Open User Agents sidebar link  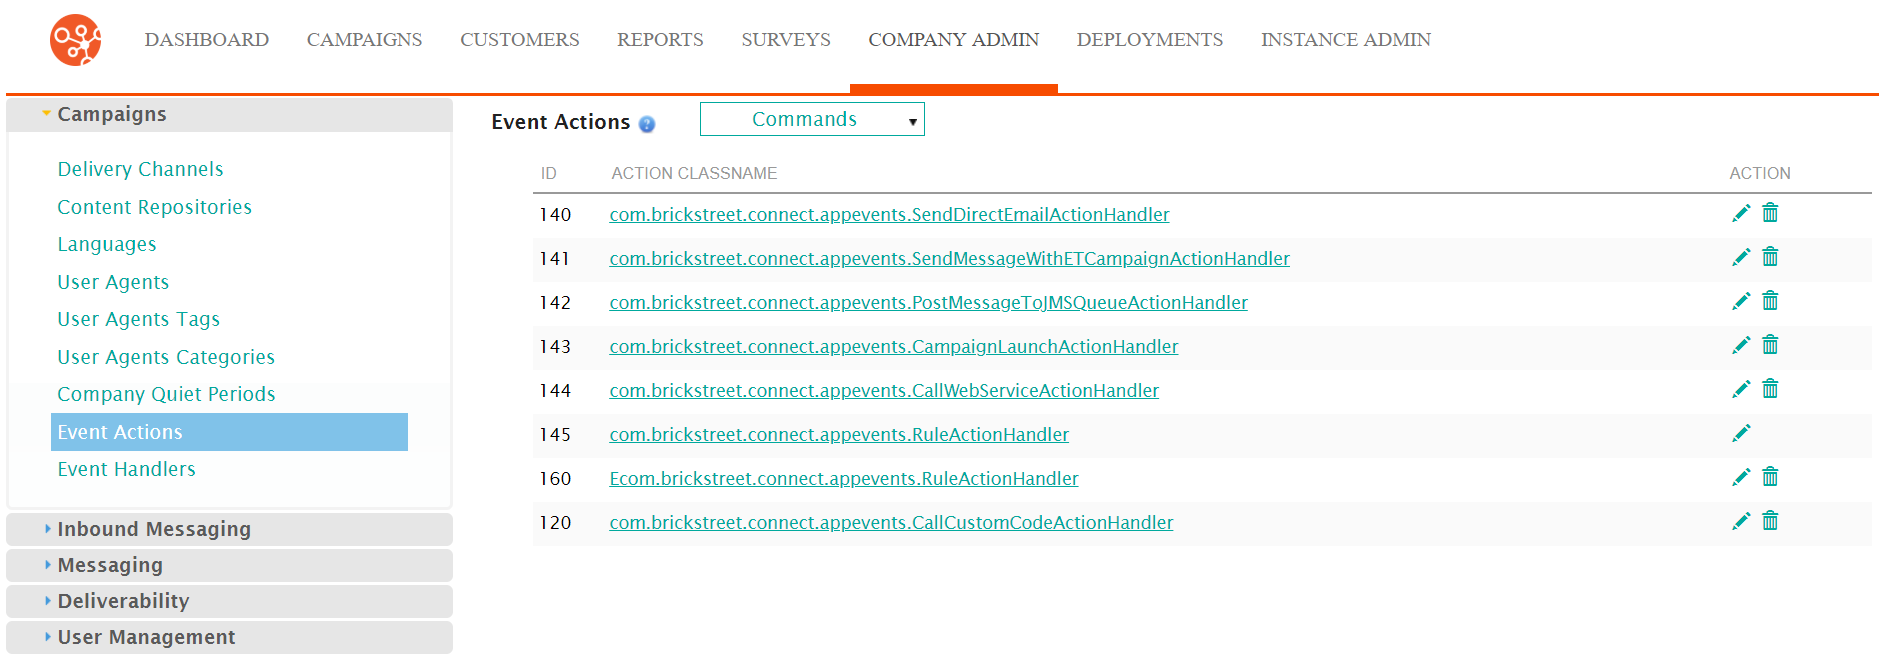pyautogui.click(x=113, y=282)
